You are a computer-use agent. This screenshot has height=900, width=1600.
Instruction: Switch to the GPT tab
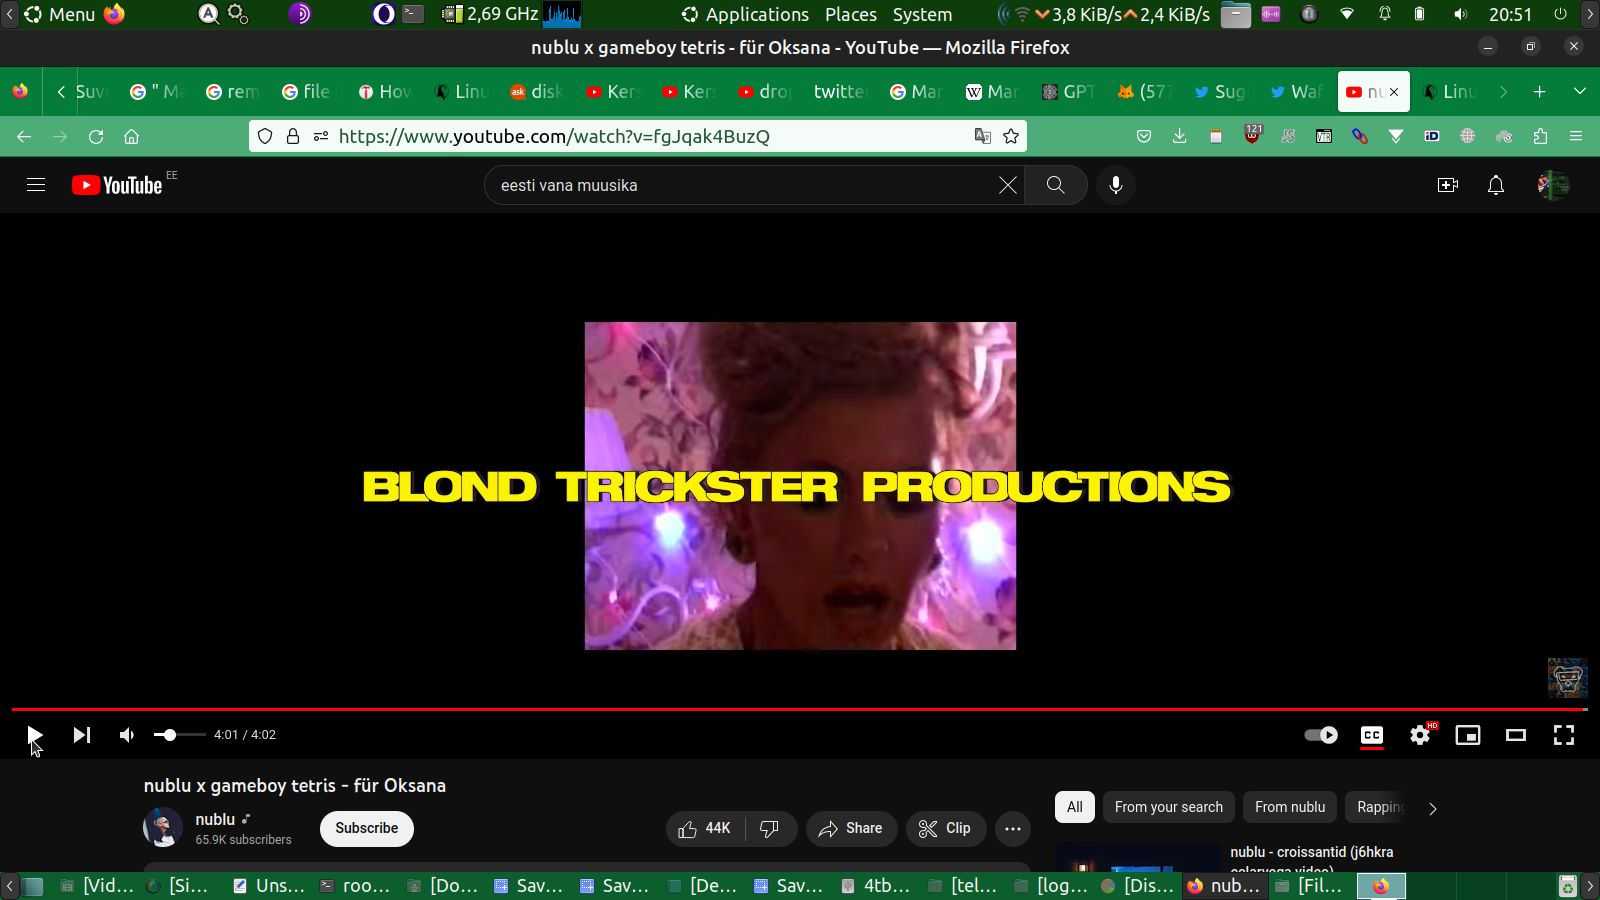click(x=1068, y=92)
